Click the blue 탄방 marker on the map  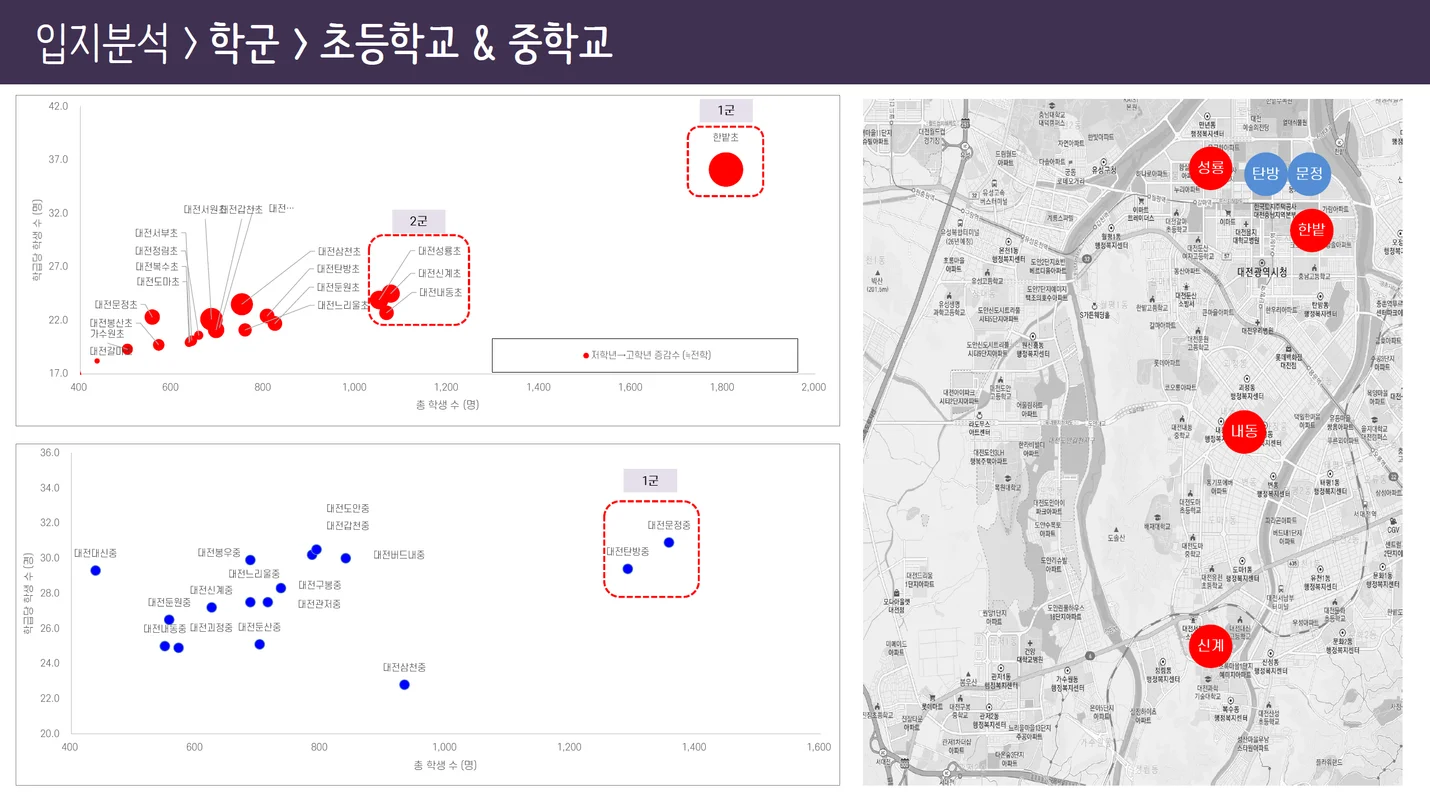tap(1265, 173)
